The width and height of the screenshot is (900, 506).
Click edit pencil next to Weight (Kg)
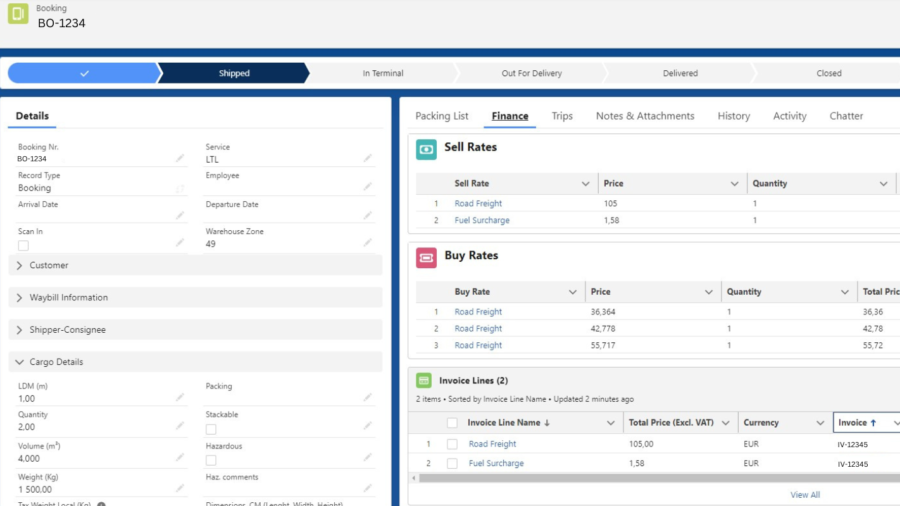[x=180, y=489]
